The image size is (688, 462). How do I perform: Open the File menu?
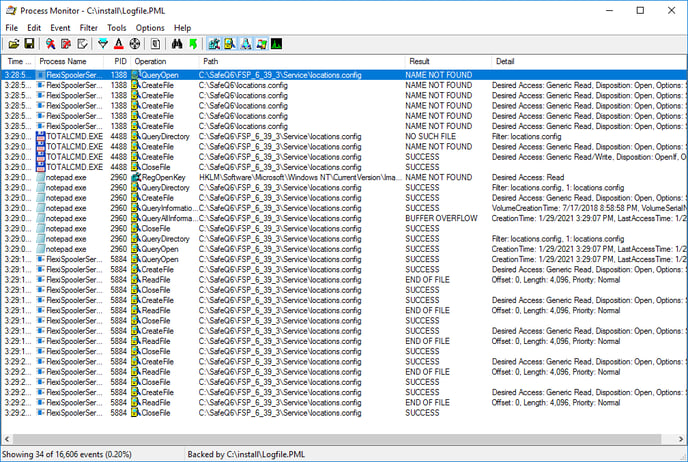(x=11, y=28)
